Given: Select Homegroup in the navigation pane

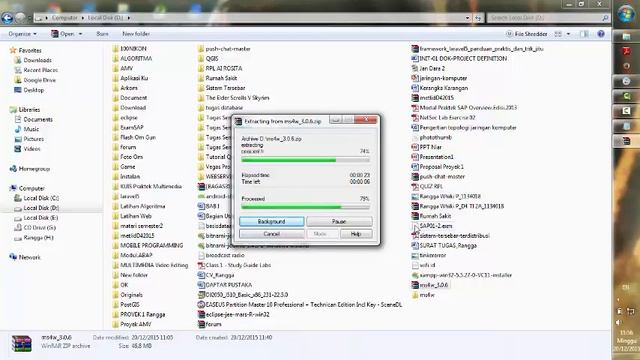Looking at the screenshot, I should pyautogui.click(x=29, y=169).
